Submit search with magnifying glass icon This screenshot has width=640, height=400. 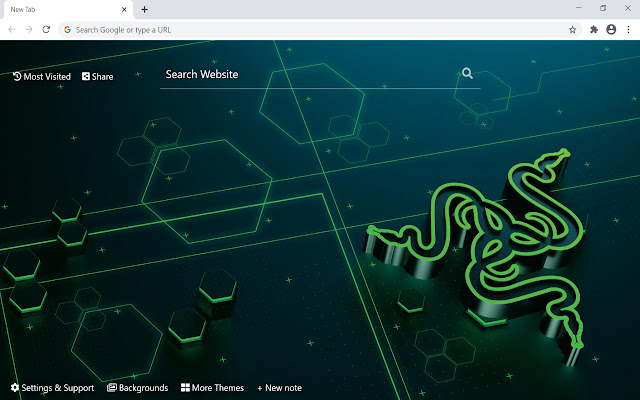(467, 73)
